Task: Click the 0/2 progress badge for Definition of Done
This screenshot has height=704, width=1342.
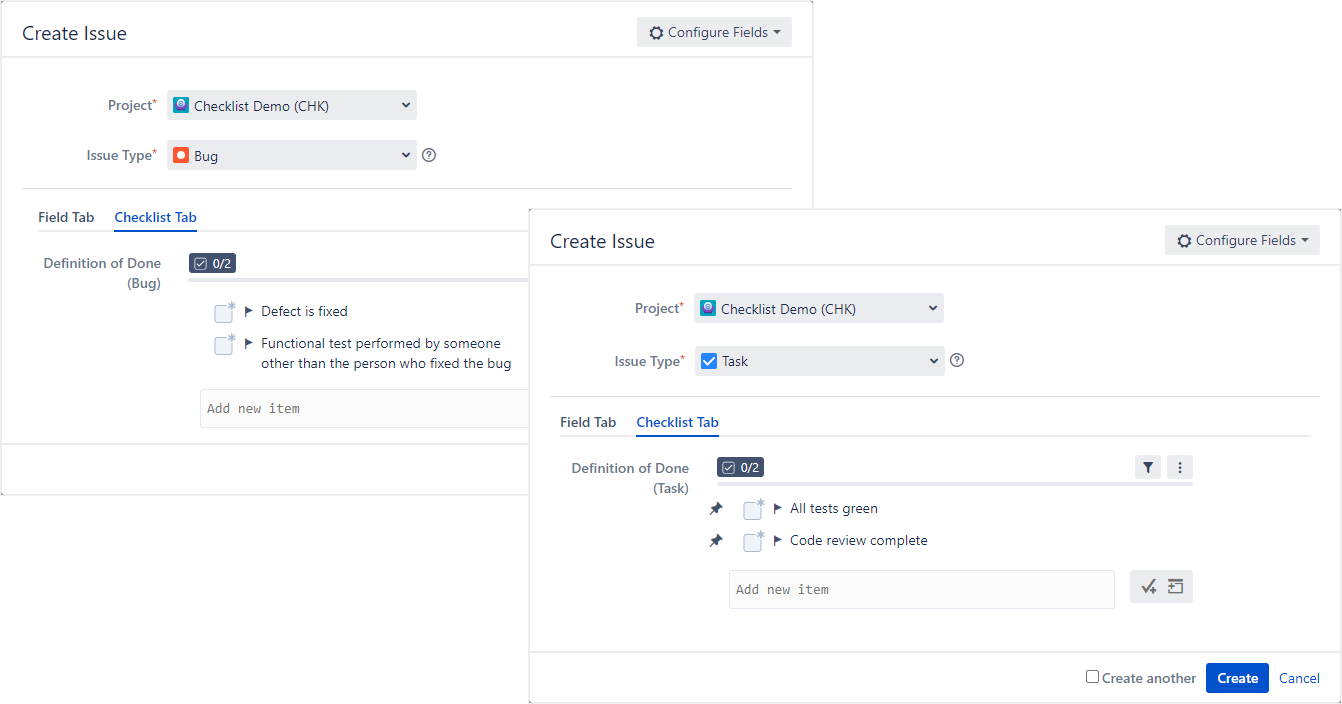Action: [x=740, y=467]
